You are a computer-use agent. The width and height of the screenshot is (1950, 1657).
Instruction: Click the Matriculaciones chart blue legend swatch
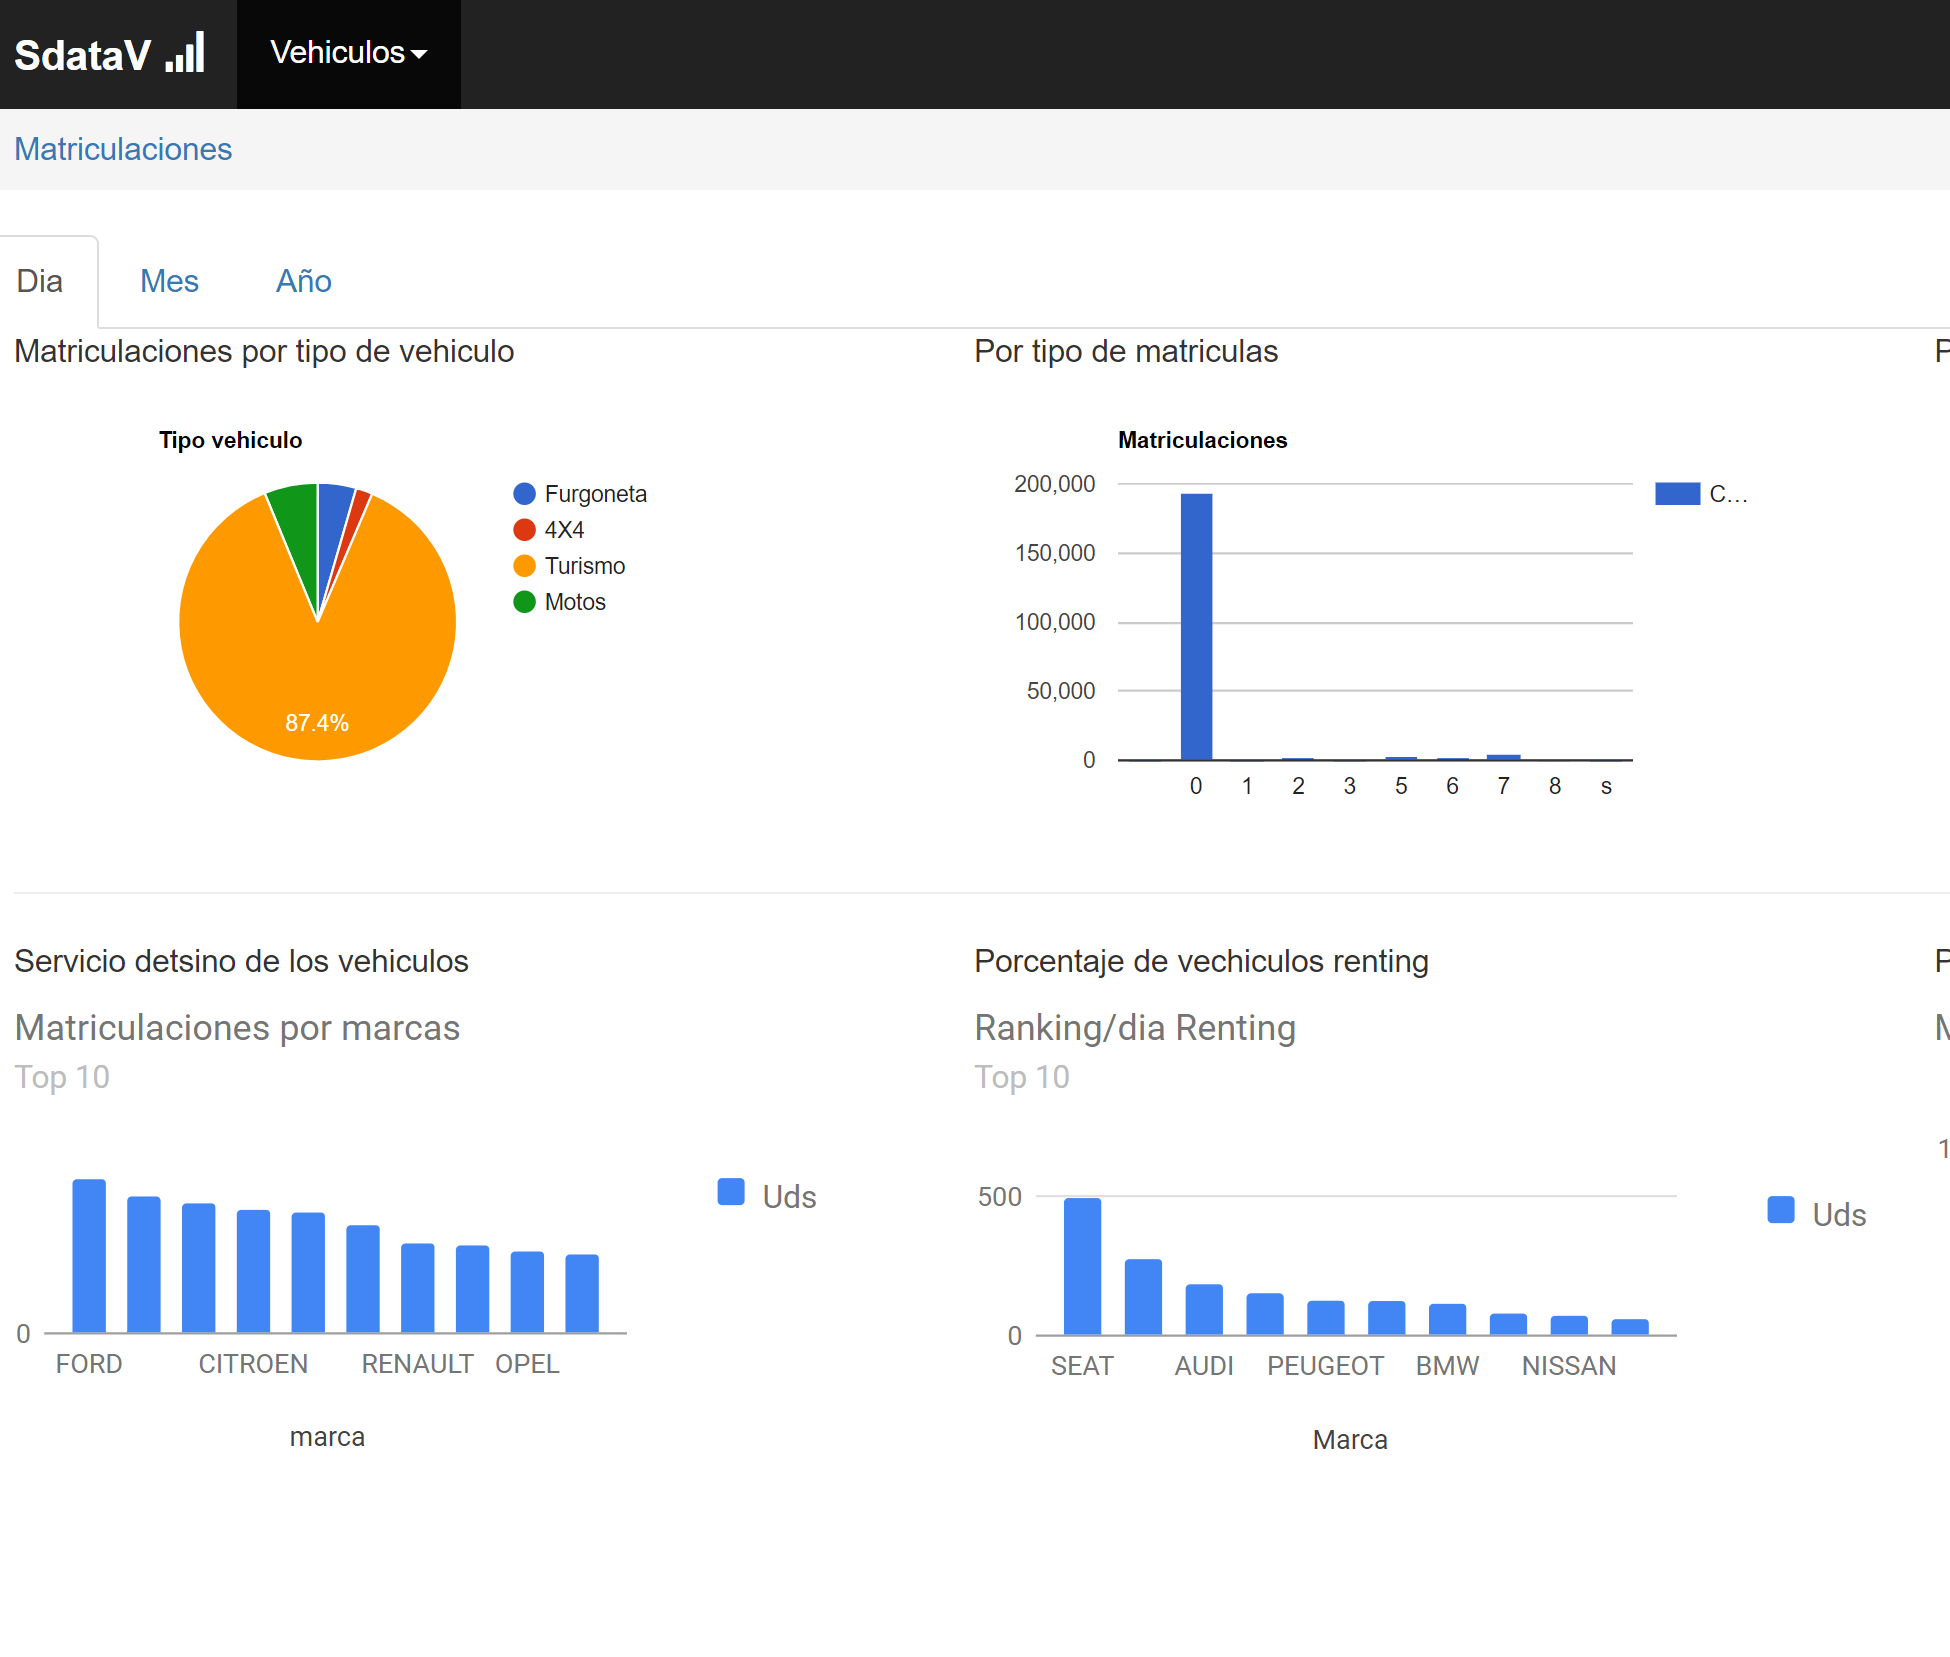(1677, 494)
